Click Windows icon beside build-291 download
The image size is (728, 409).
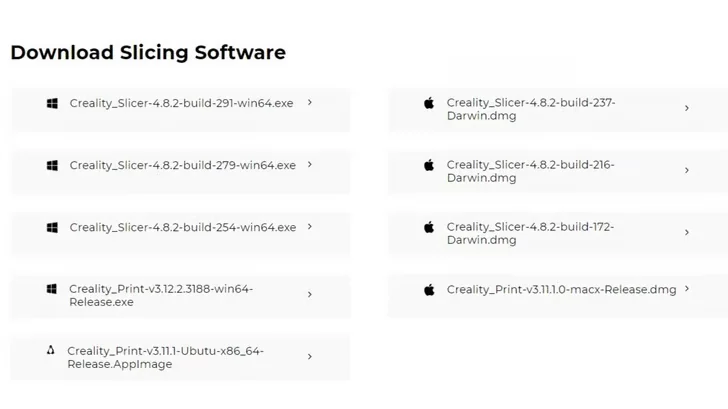[x=52, y=103]
